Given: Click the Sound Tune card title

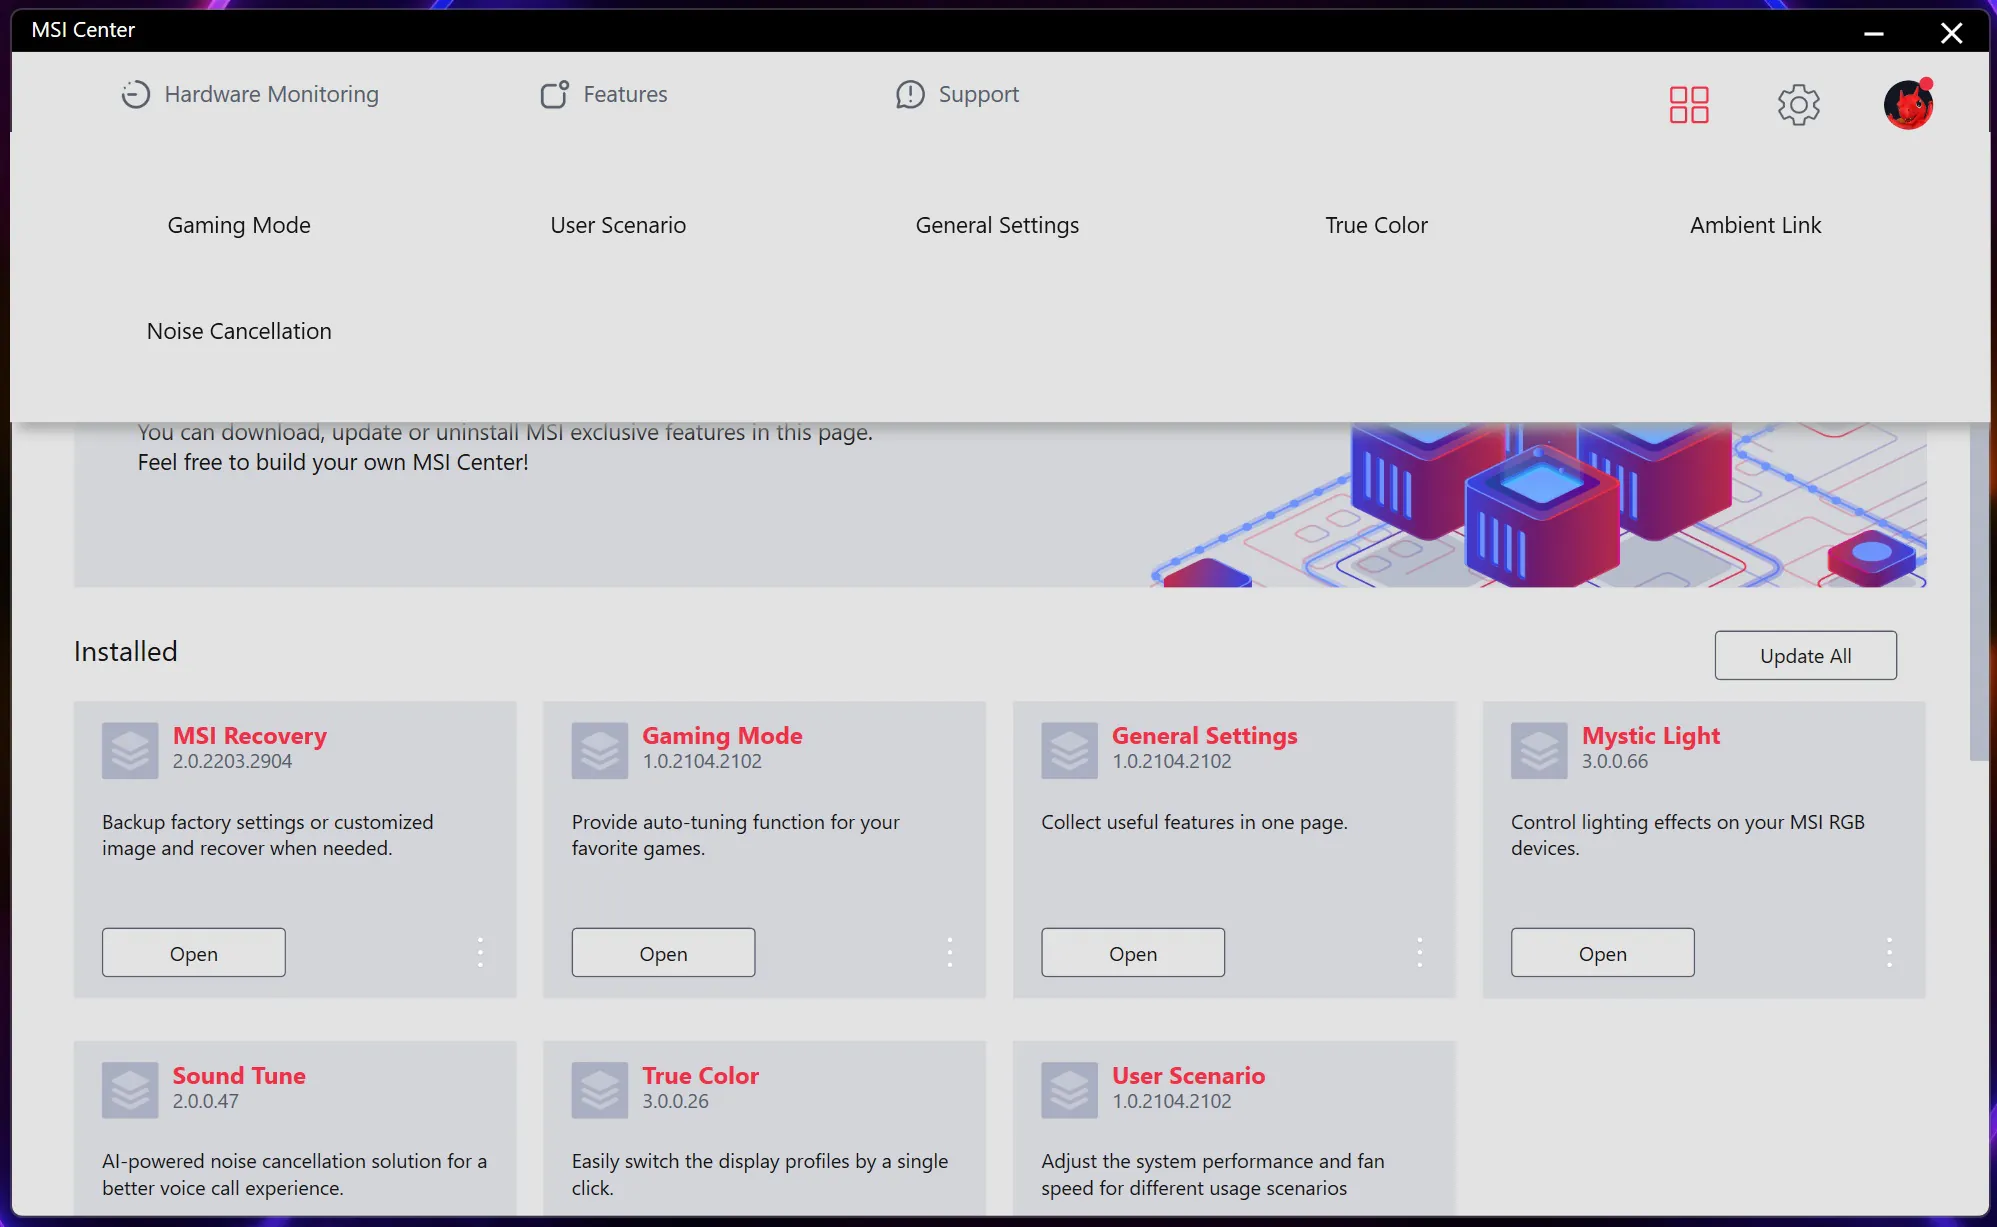Looking at the screenshot, I should point(239,1075).
